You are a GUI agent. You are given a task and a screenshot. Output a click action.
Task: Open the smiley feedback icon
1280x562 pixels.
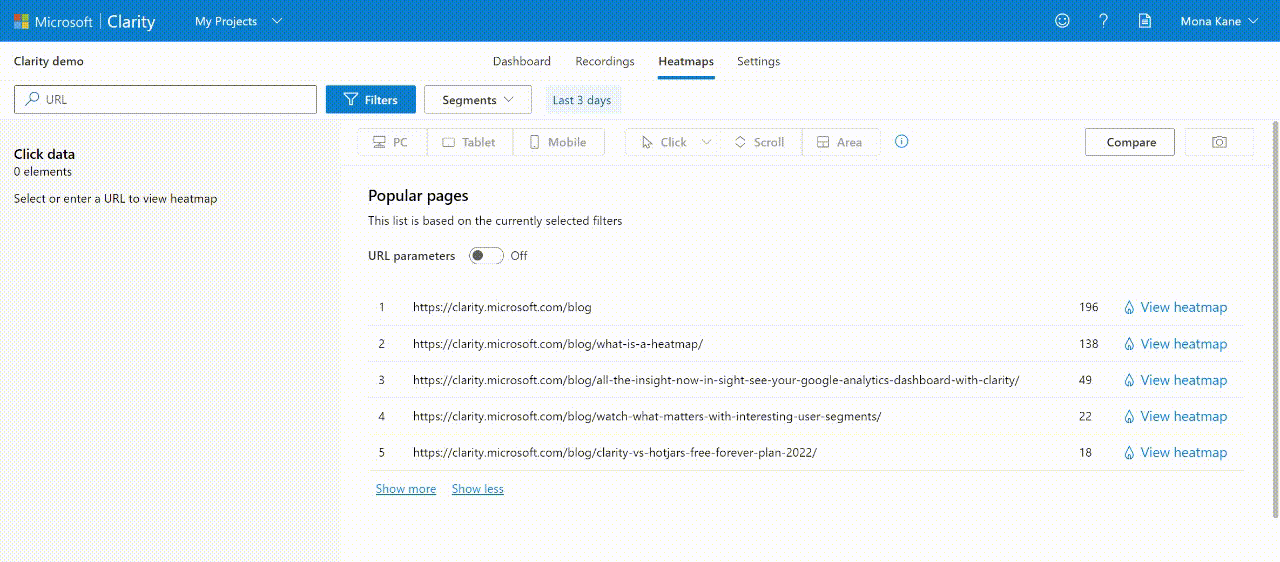pos(1062,21)
